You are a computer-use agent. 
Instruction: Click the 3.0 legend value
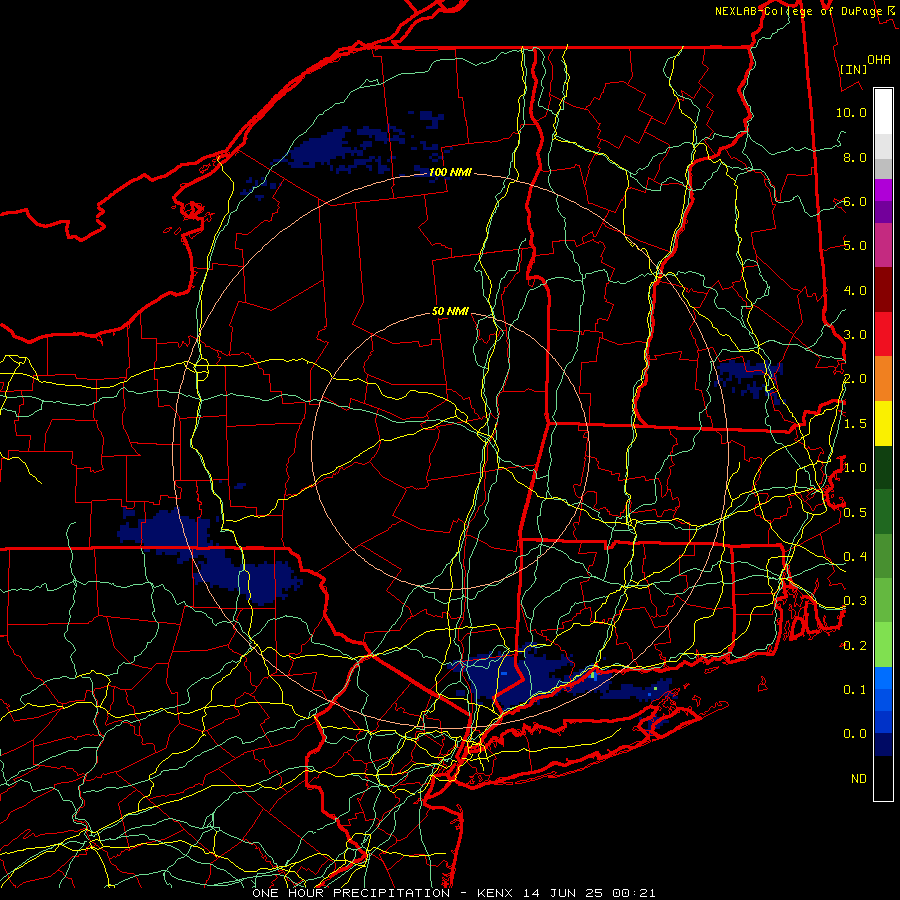pyautogui.click(x=855, y=335)
